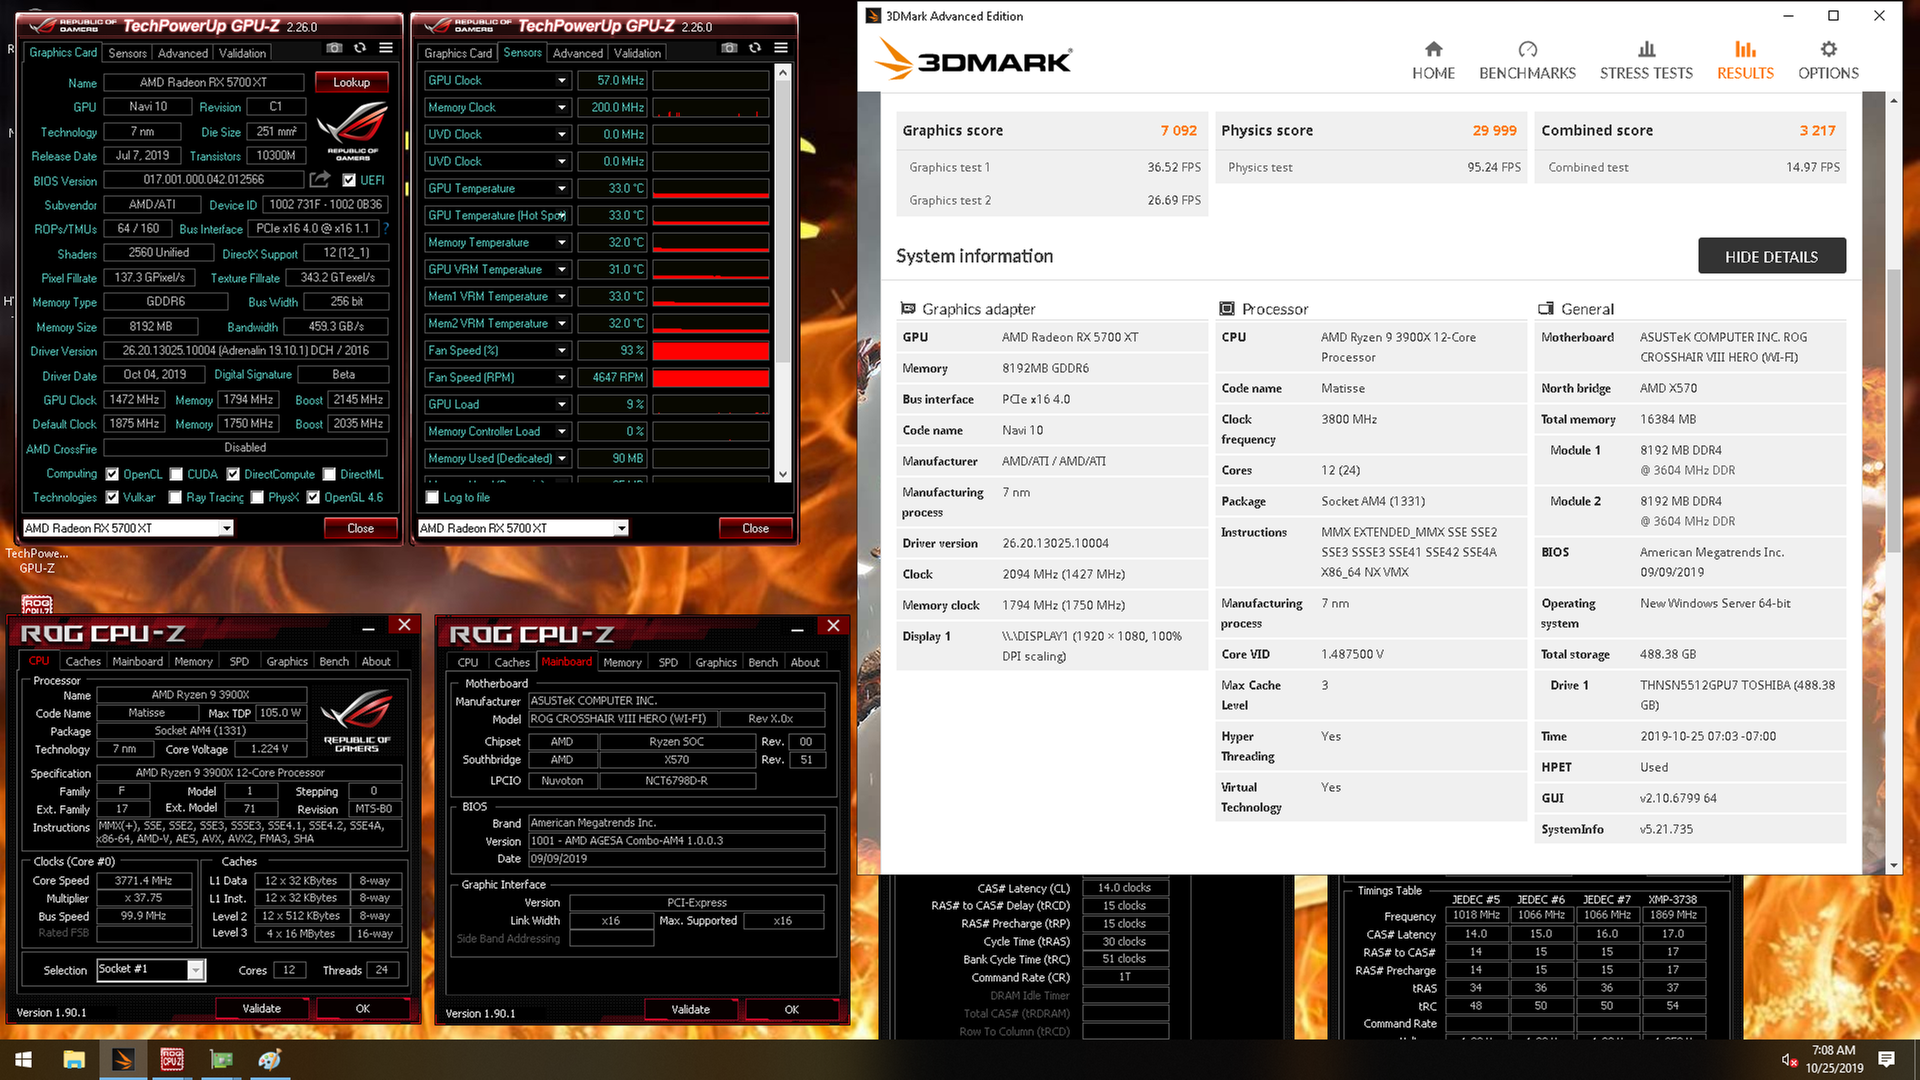The image size is (1920, 1080).
Task: Open 3DMark STRESS TESTS icon
Action: 1646,49
